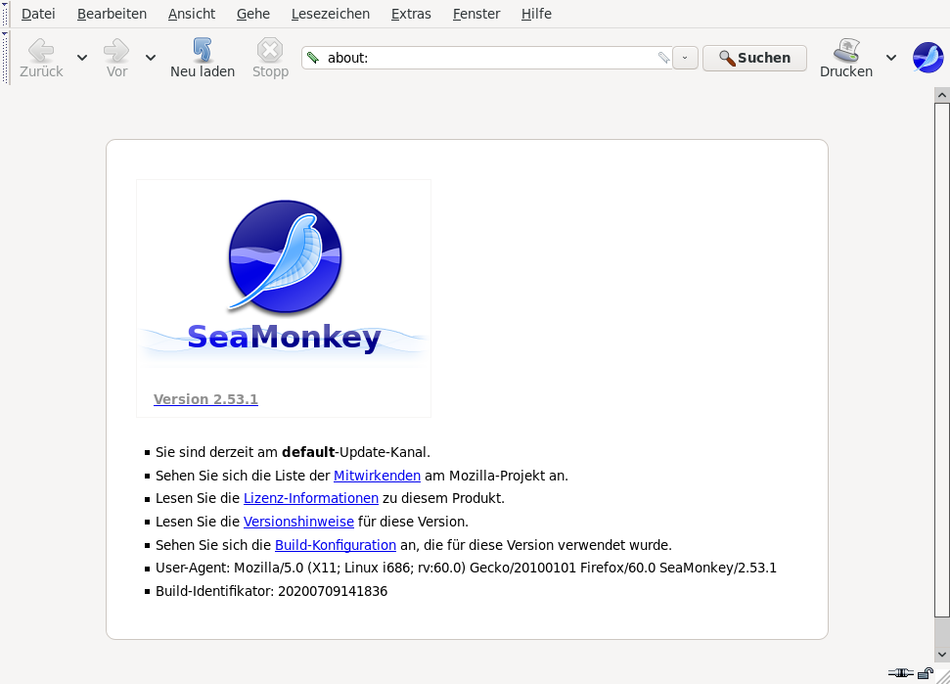
Task: Open the Lizenz-Informationen link
Action: [x=311, y=498]
